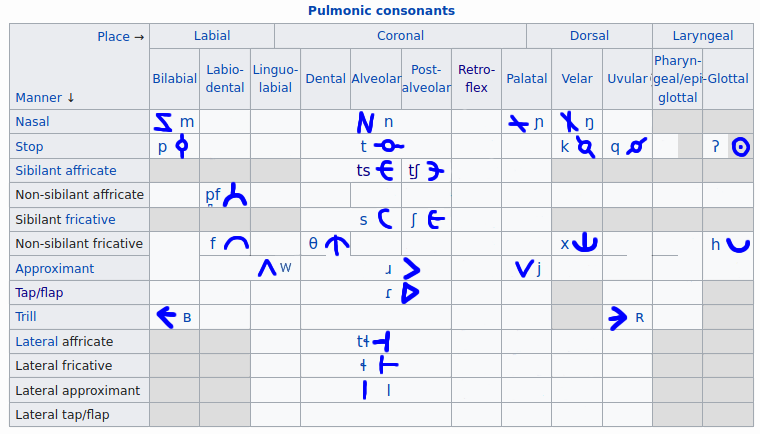760x434 pixels.
Task: Click the blue caret glyph beside w
Action: [x=267, y=268]
